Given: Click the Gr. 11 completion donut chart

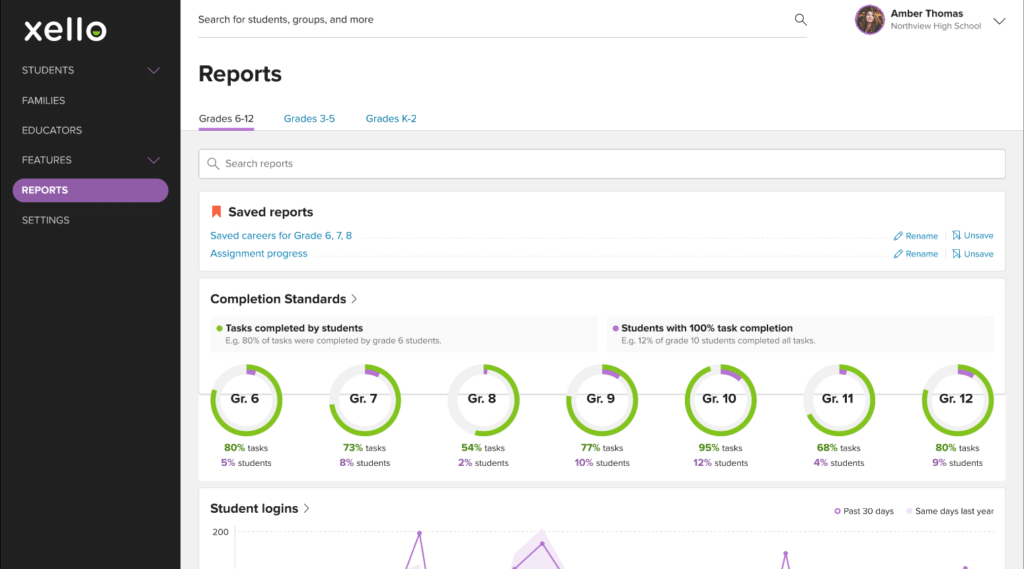Looking at the screenshot, I should [839, 400].
